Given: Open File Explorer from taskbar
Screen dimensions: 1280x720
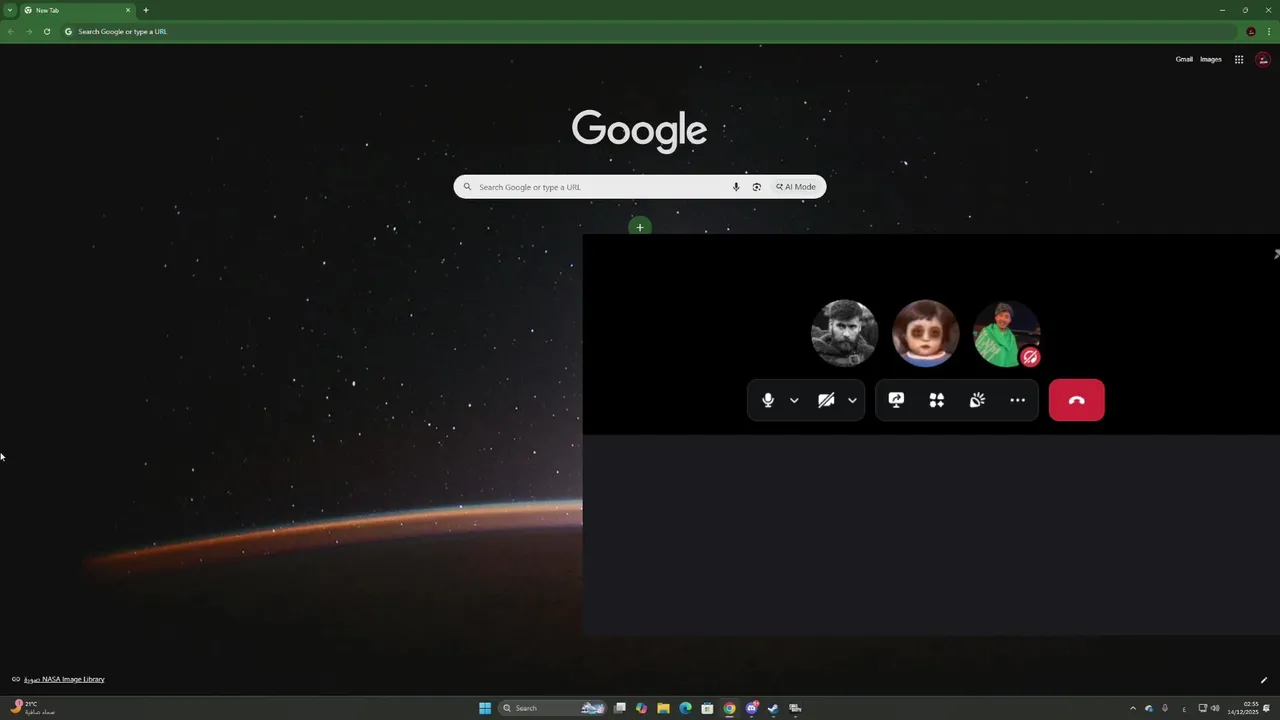Looking at the screenshot, I should click(x=663, y=708).
